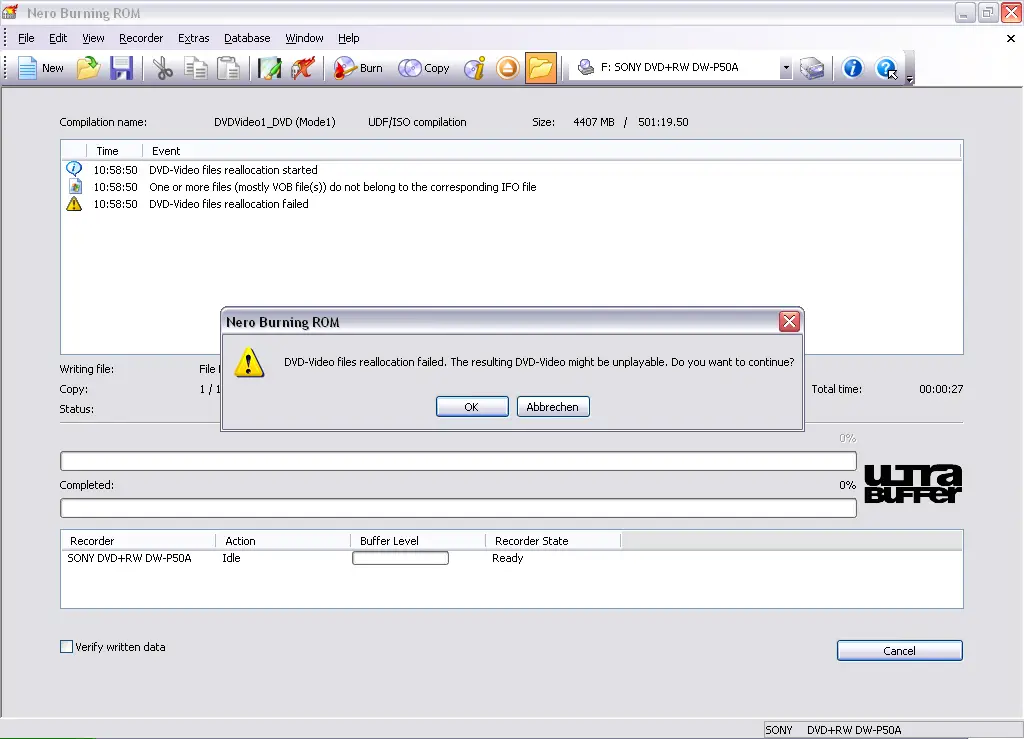Save the compilation with the floppy icon
The image size is (1024, 739).
pos(121,68)
